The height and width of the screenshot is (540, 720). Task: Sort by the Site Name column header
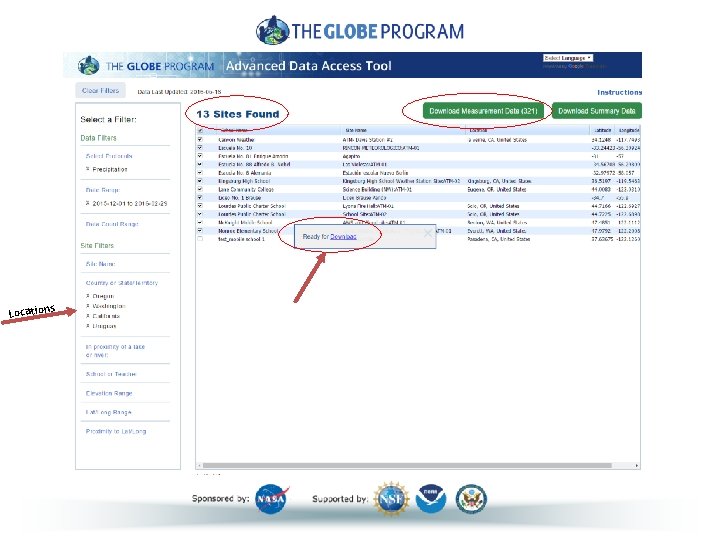[356, 130]
